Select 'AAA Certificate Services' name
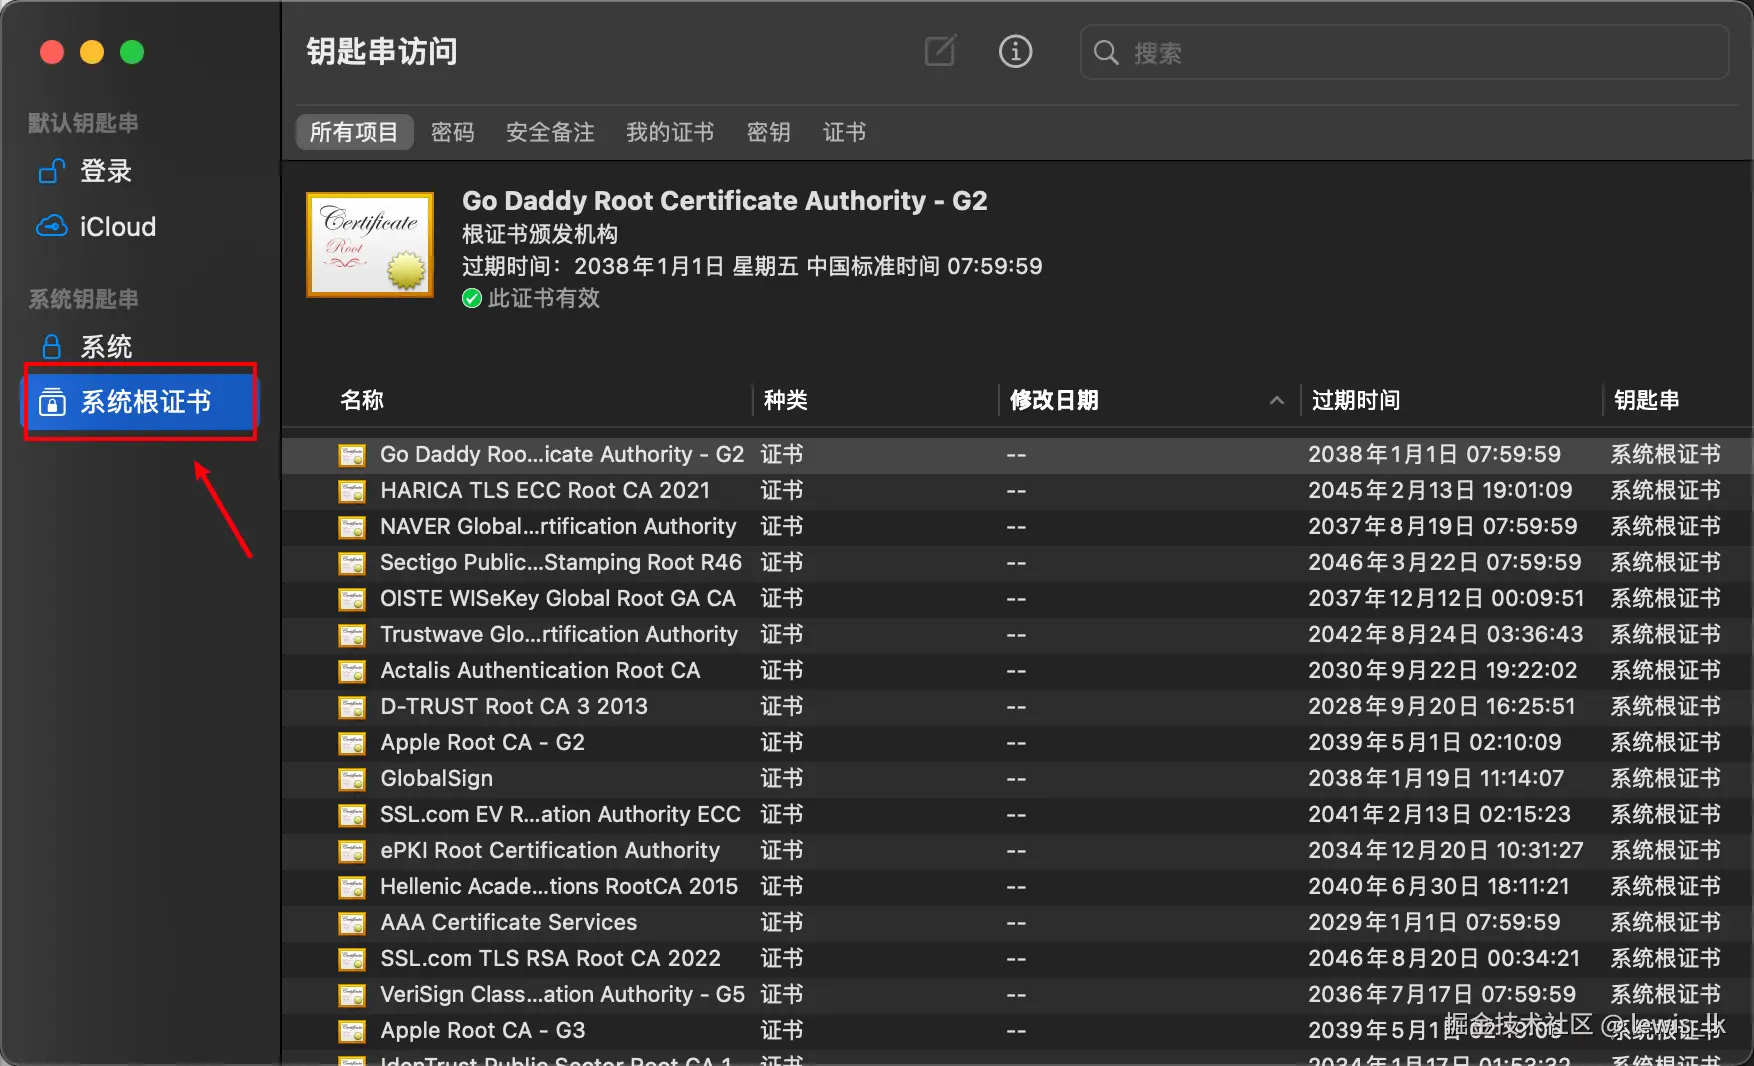Image resolution: width=1754 pixels, height=1066 pixels. (509, 922)
